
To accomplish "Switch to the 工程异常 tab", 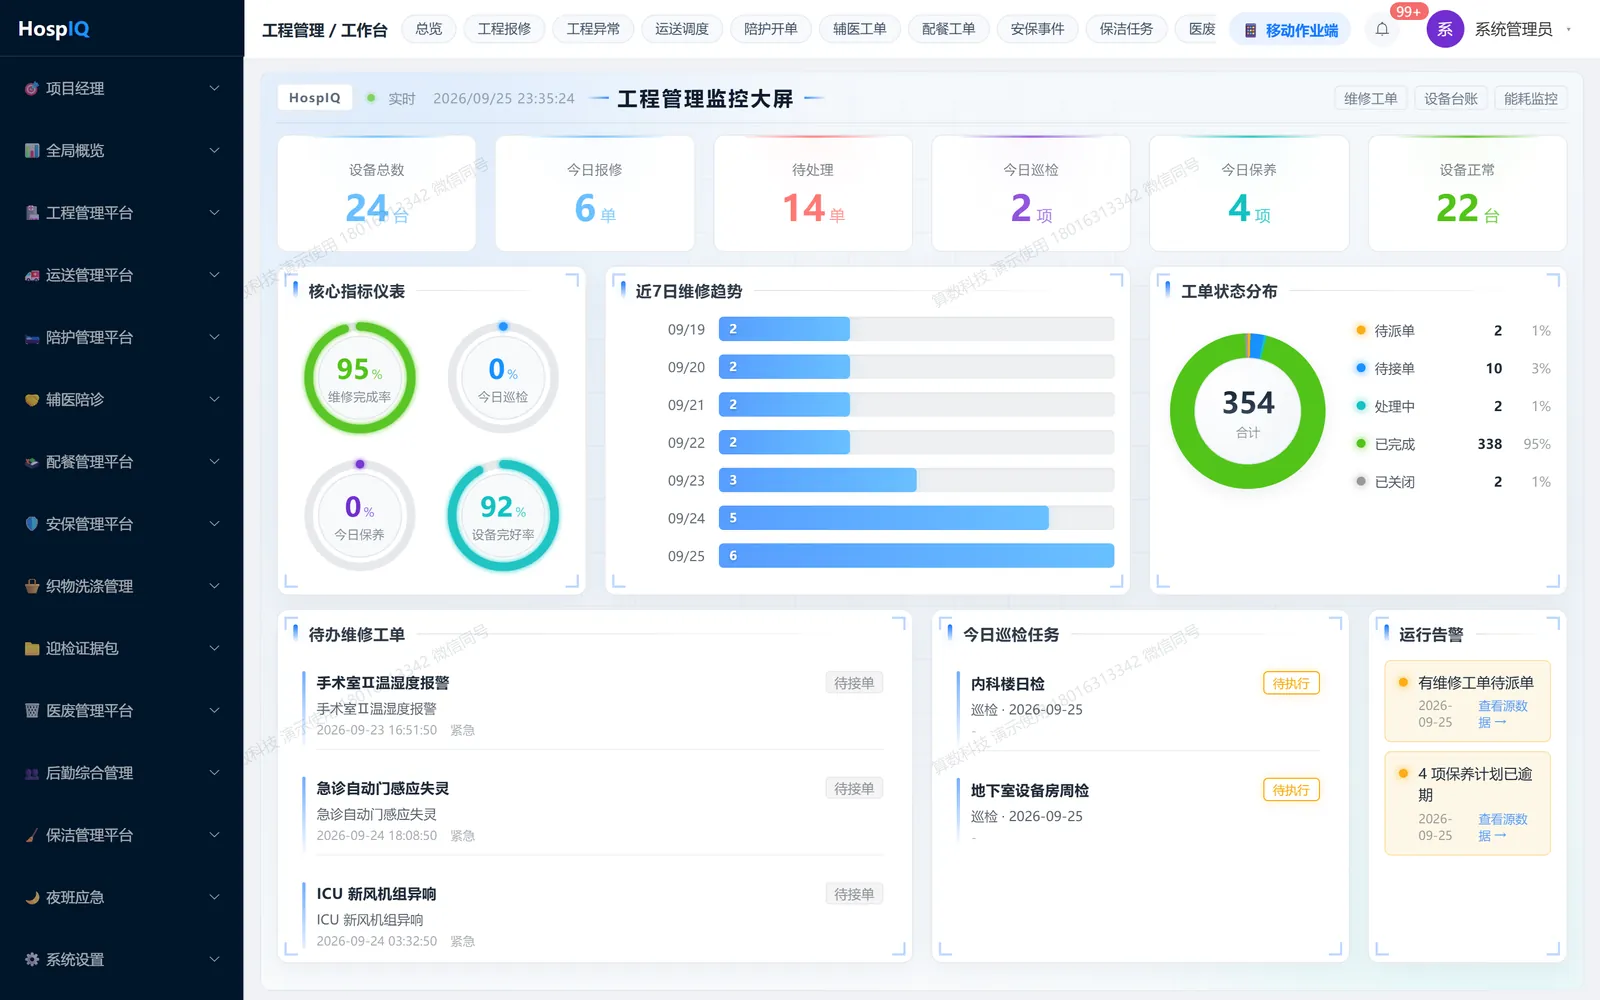I will coord(593,29).
